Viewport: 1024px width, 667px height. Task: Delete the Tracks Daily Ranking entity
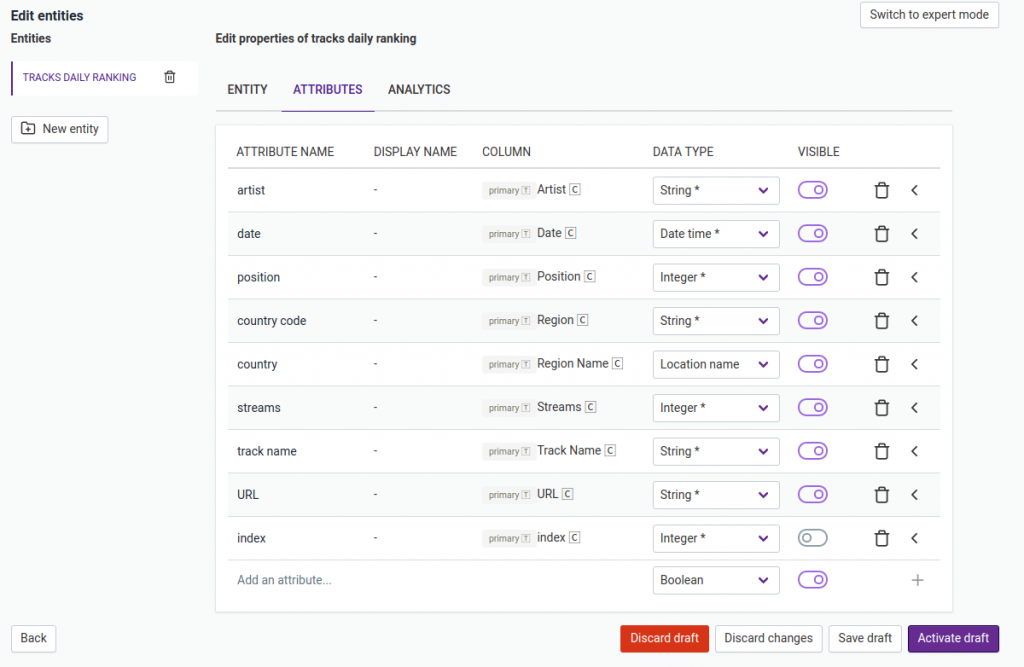(x=170, y=77)
